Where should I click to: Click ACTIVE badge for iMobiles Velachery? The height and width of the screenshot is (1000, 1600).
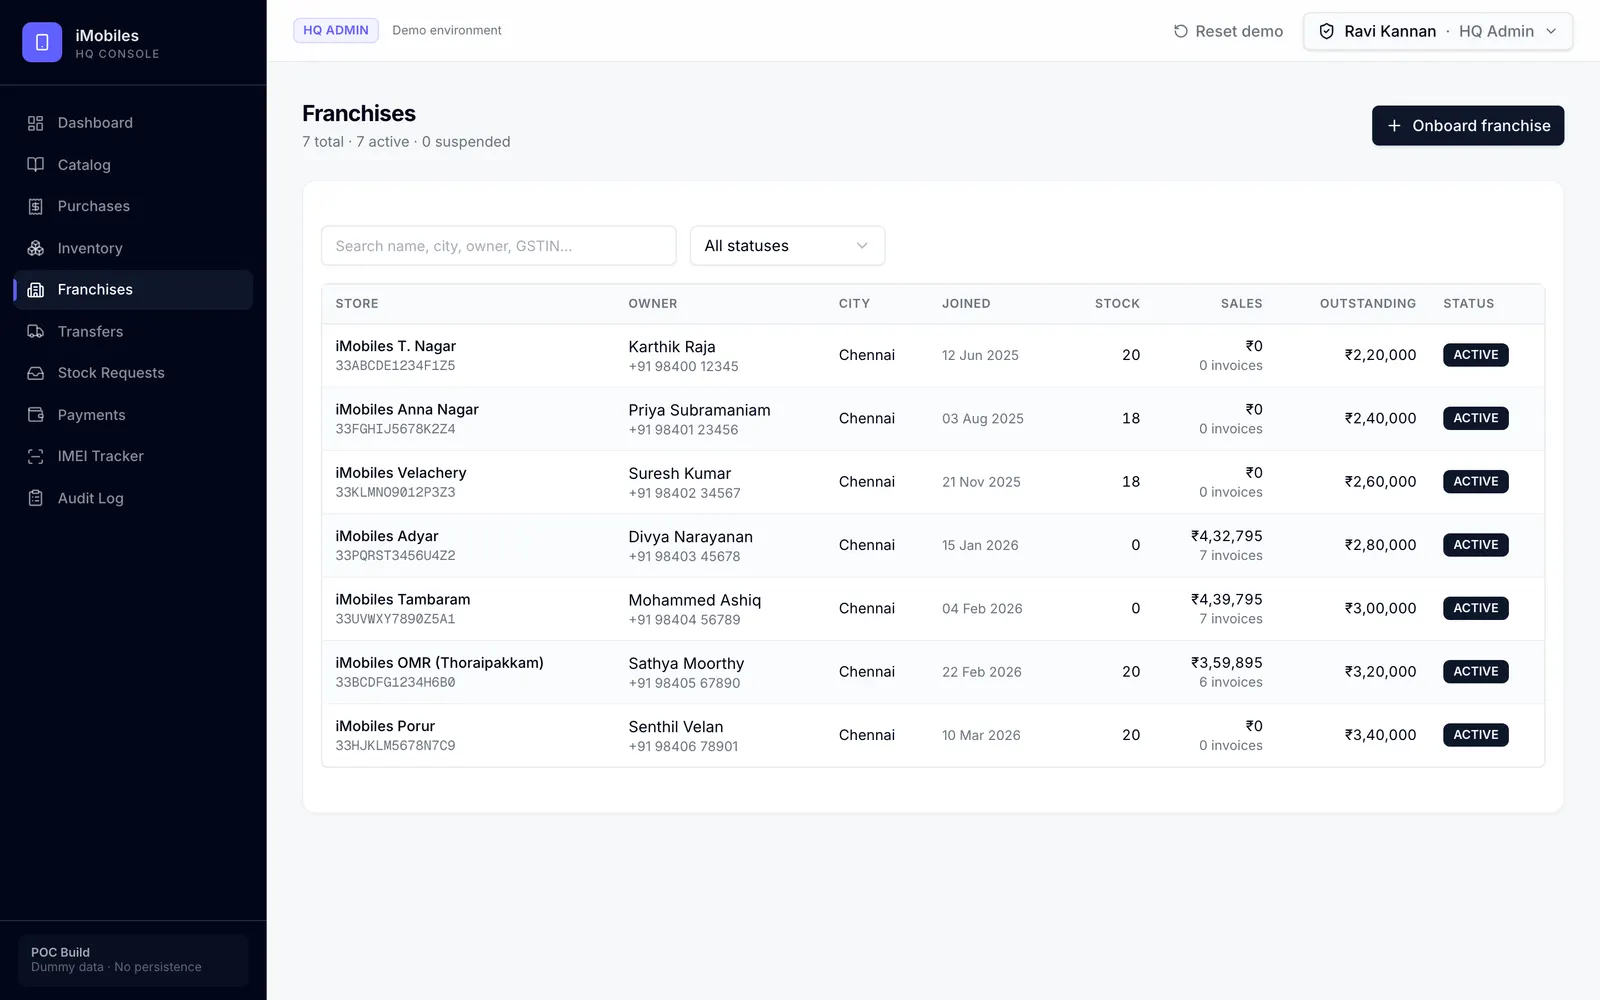tap(1476, 482)
